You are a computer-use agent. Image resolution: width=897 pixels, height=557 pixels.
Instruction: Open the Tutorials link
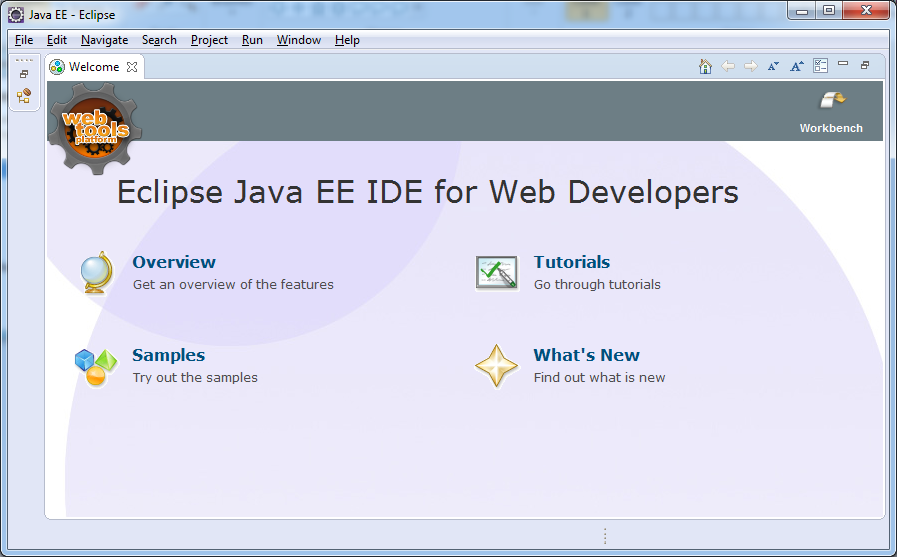point(572,262)
